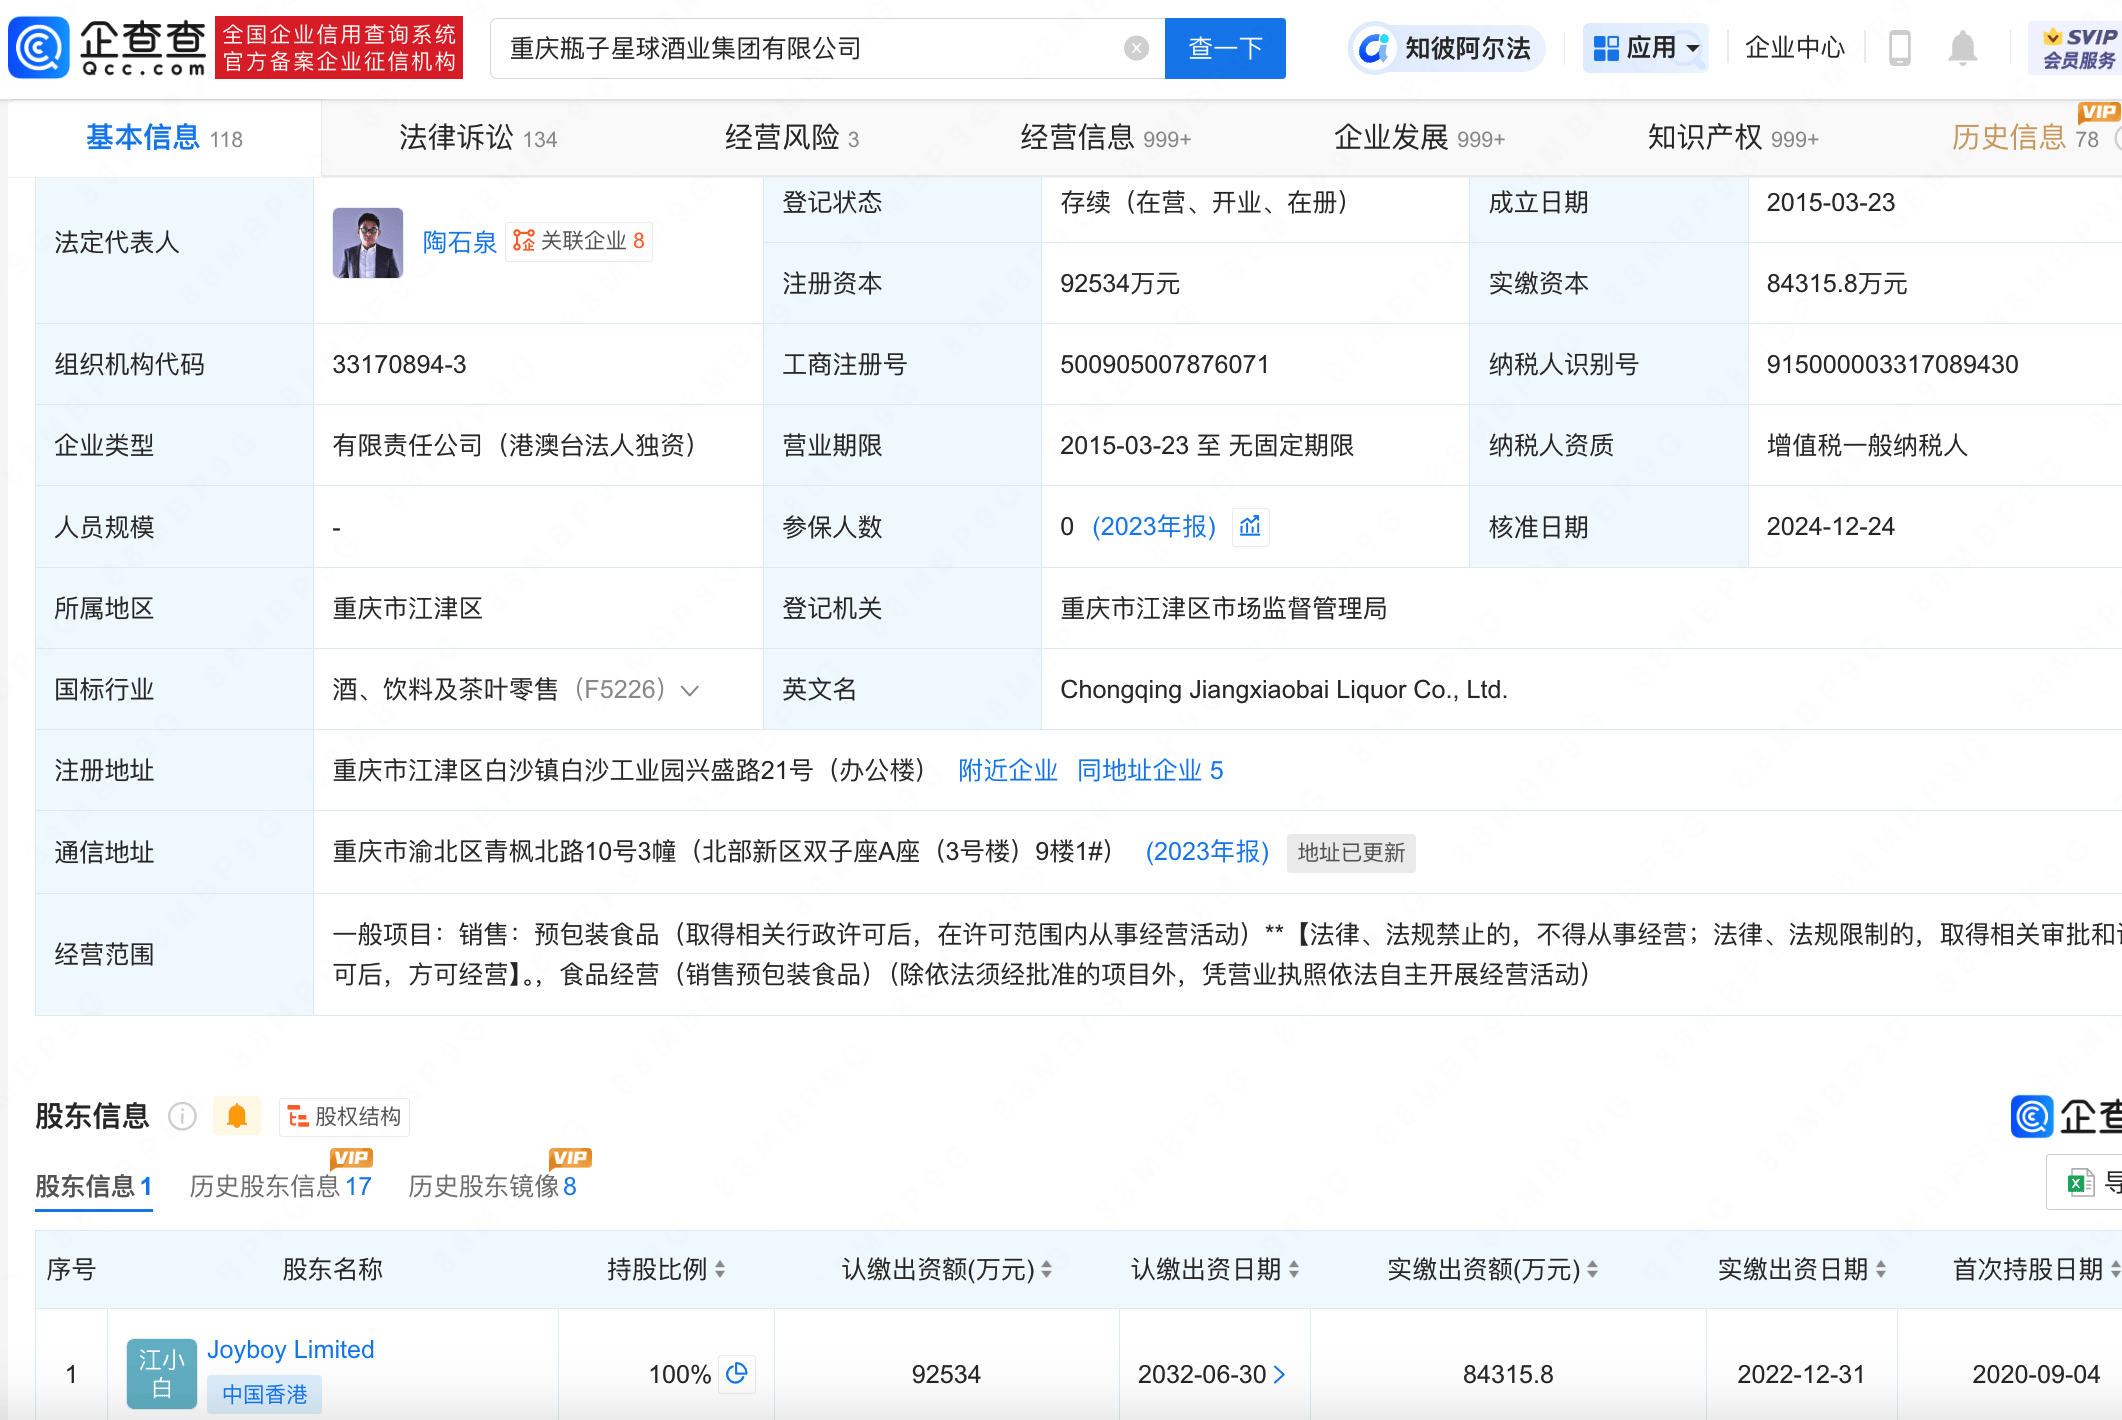Open 附近企业 nearby companies link
The height and width of the screenshot is (1420, 2122).
click(1007, 771)
